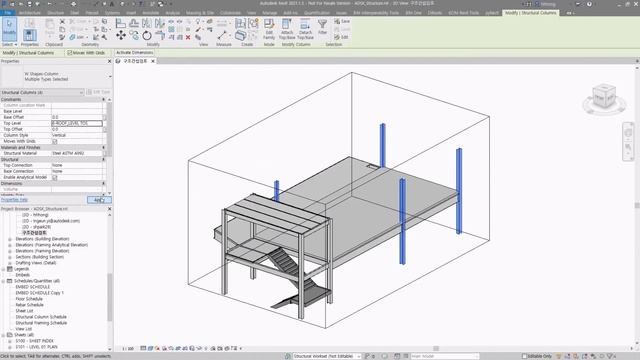Select Floor Schedule in browser

pyautogui.click(x=29, y=299)
